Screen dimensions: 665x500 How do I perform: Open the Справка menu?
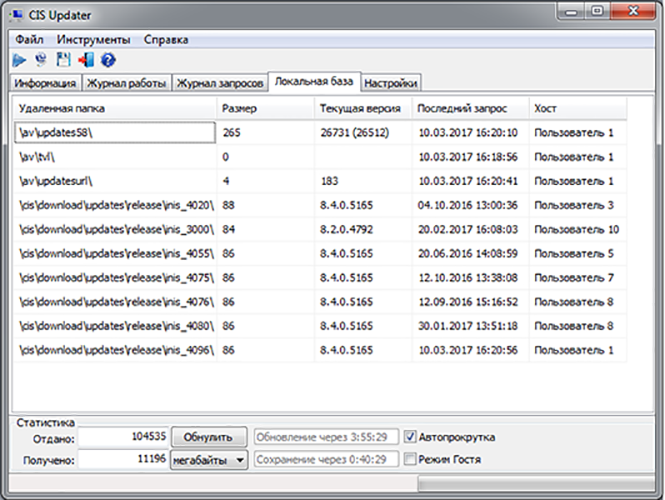(x=165, y=40)
